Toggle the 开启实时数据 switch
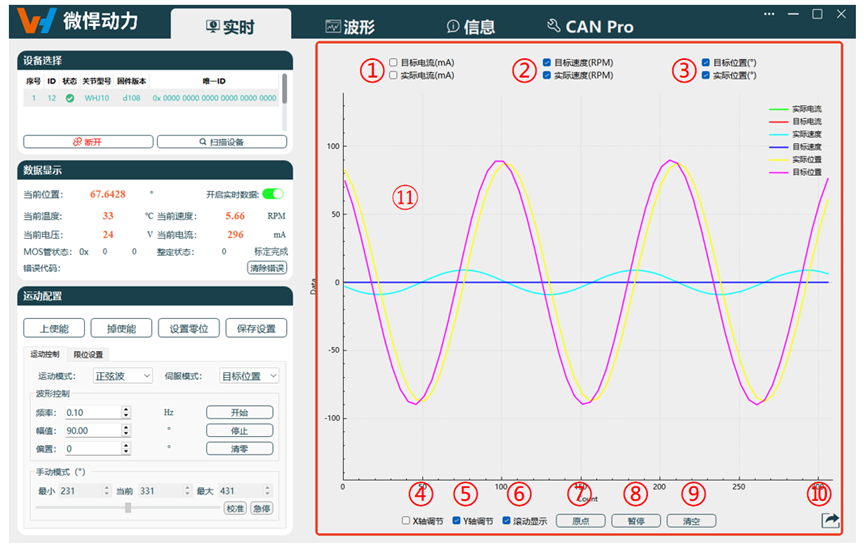This screenshot has width=864, height=547. 272,194
